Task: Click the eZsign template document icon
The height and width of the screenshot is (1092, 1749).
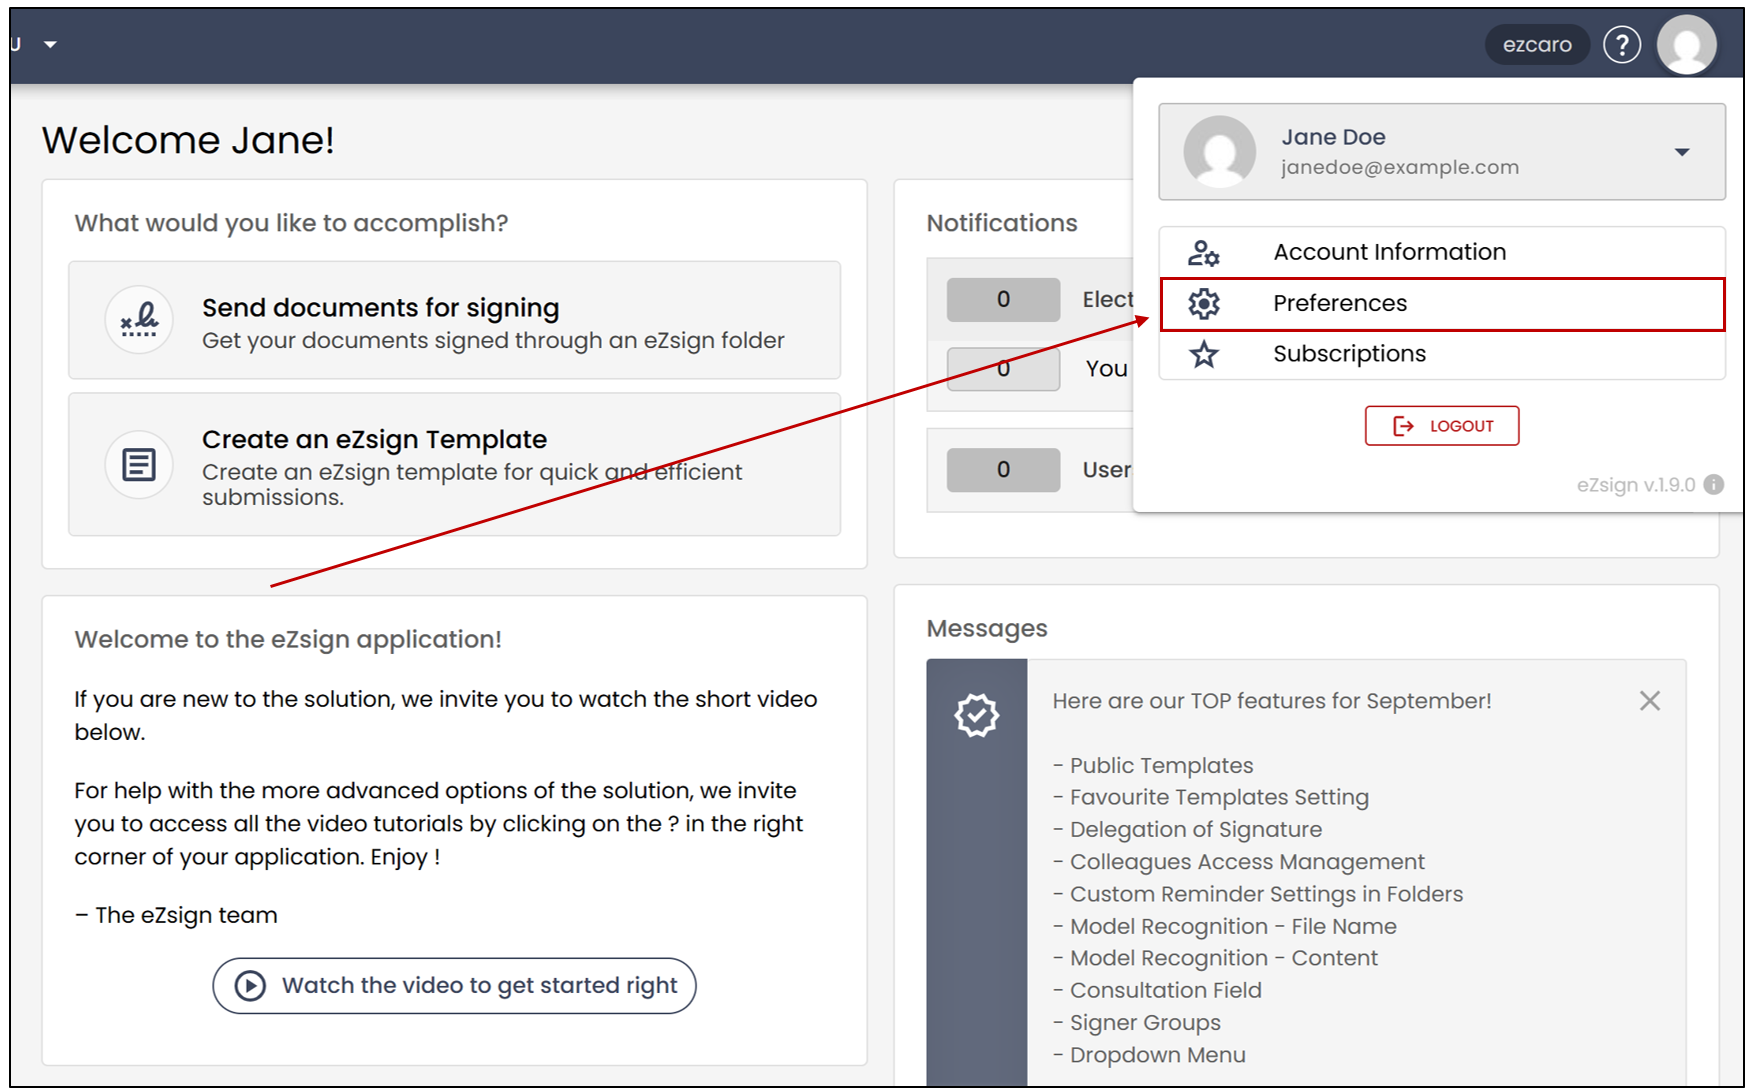Action: (139, 465)
